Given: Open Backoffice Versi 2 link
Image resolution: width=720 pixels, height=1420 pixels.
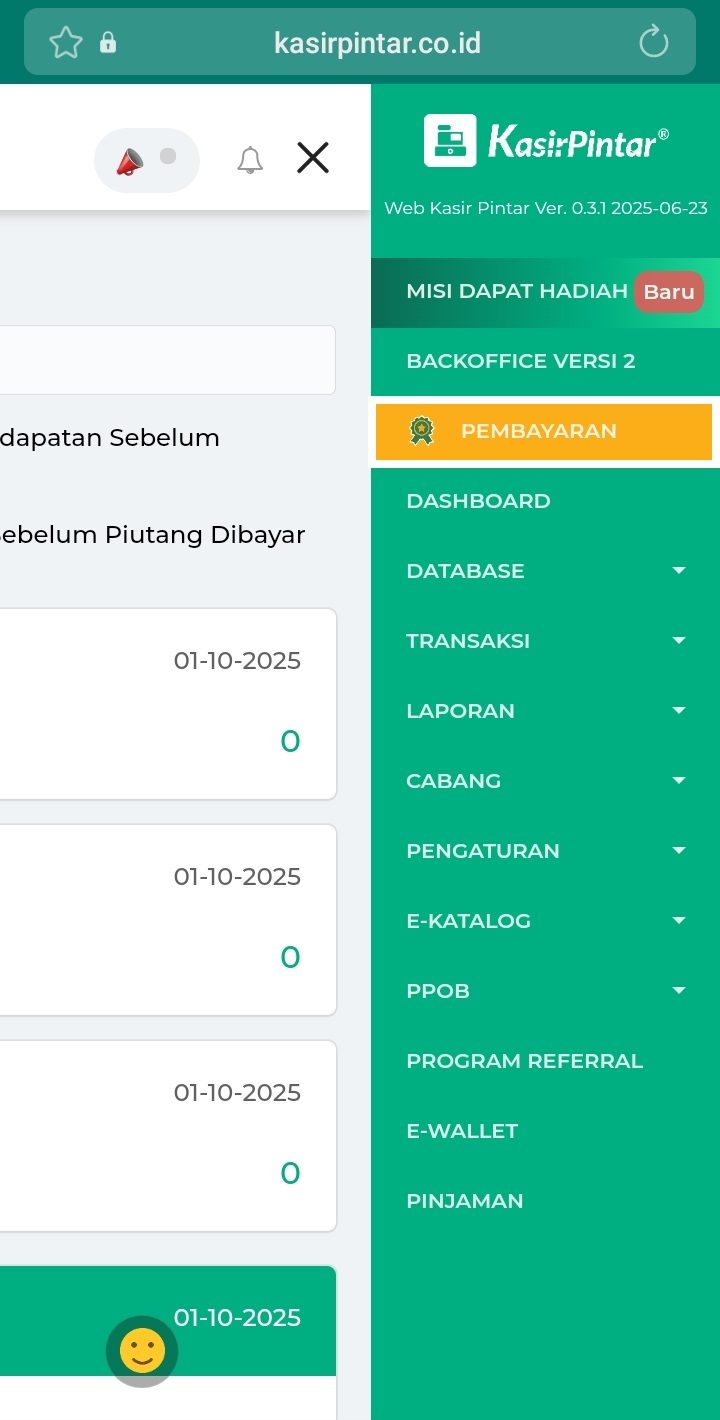Looking at the screenshot, I should coord(520,361).
